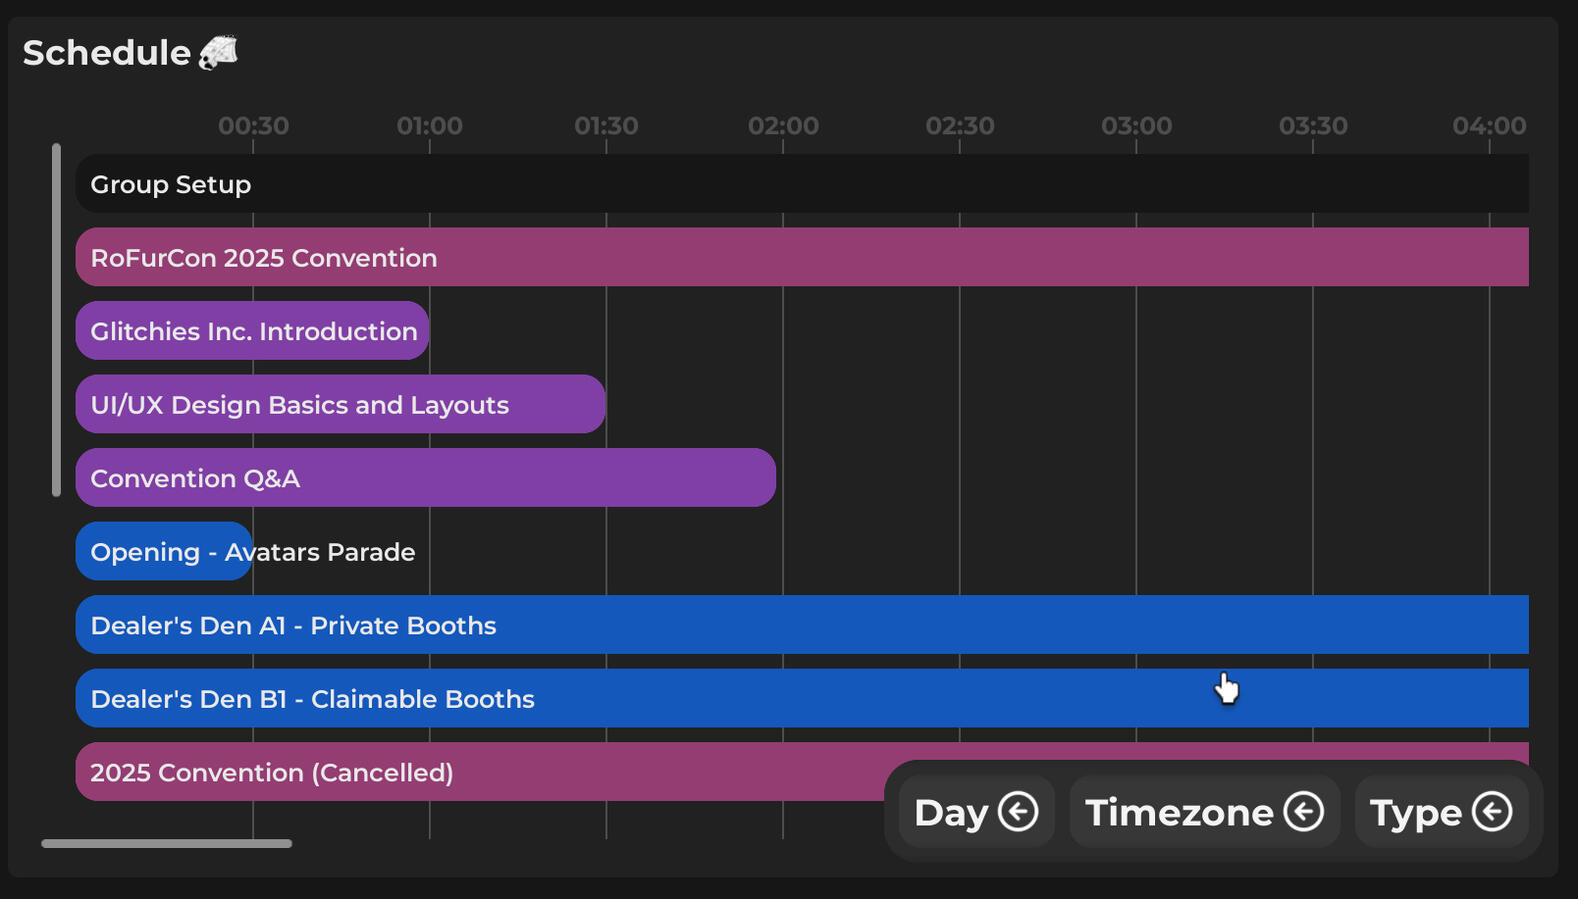Select Dealer's Den A1 - Private Booths

(800, 625)
